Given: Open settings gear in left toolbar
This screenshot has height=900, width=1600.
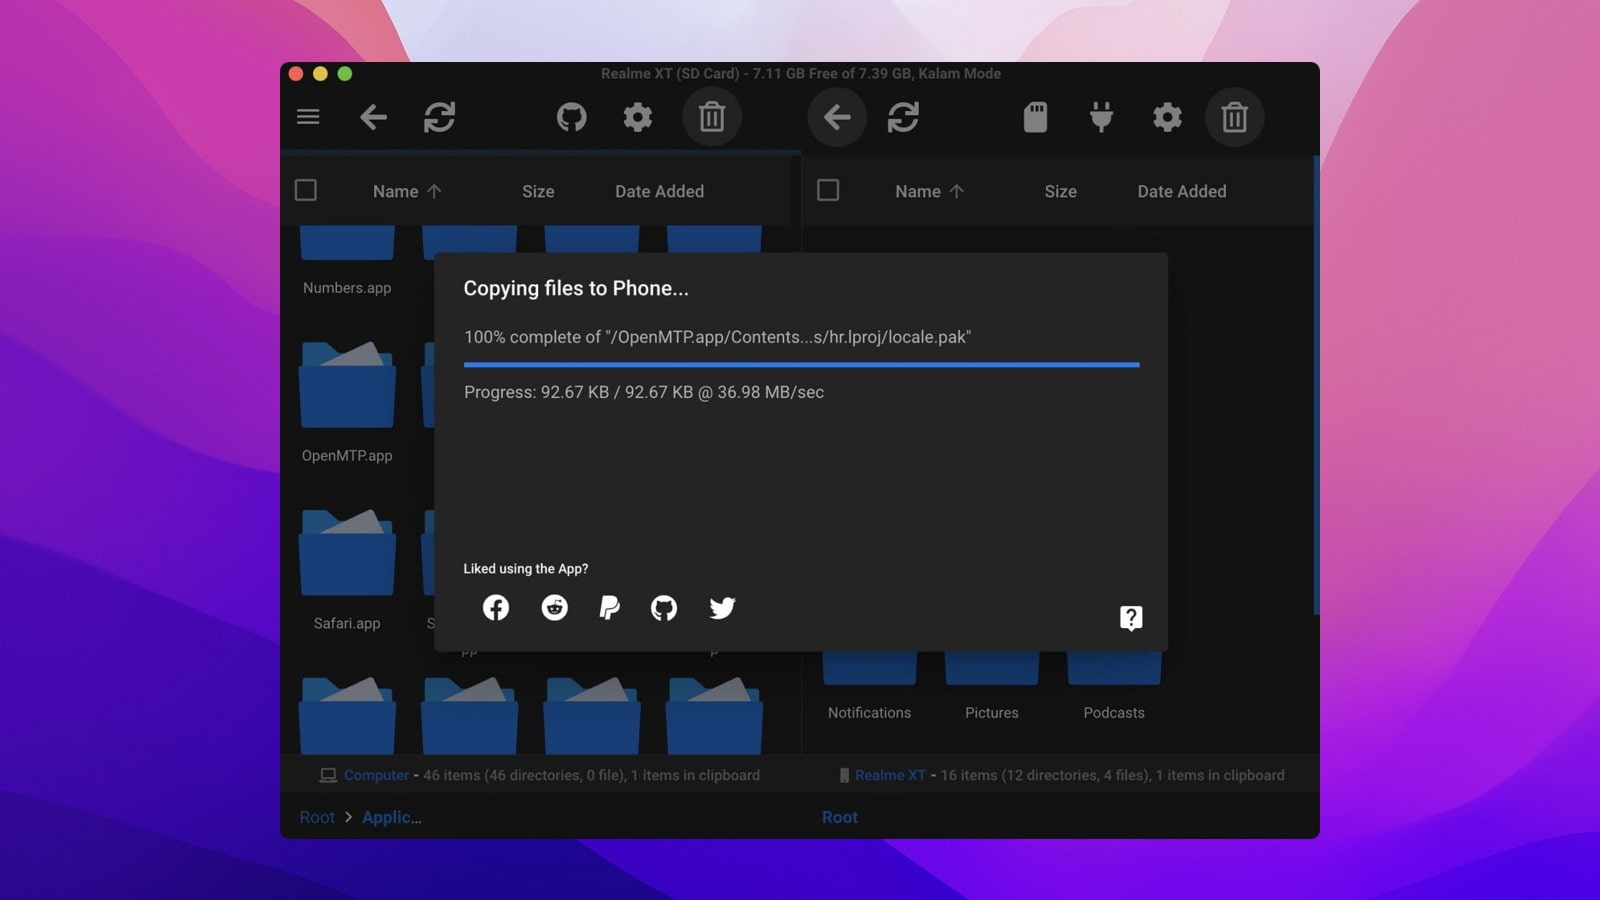Looking at the screenshot, I should 638,117.
